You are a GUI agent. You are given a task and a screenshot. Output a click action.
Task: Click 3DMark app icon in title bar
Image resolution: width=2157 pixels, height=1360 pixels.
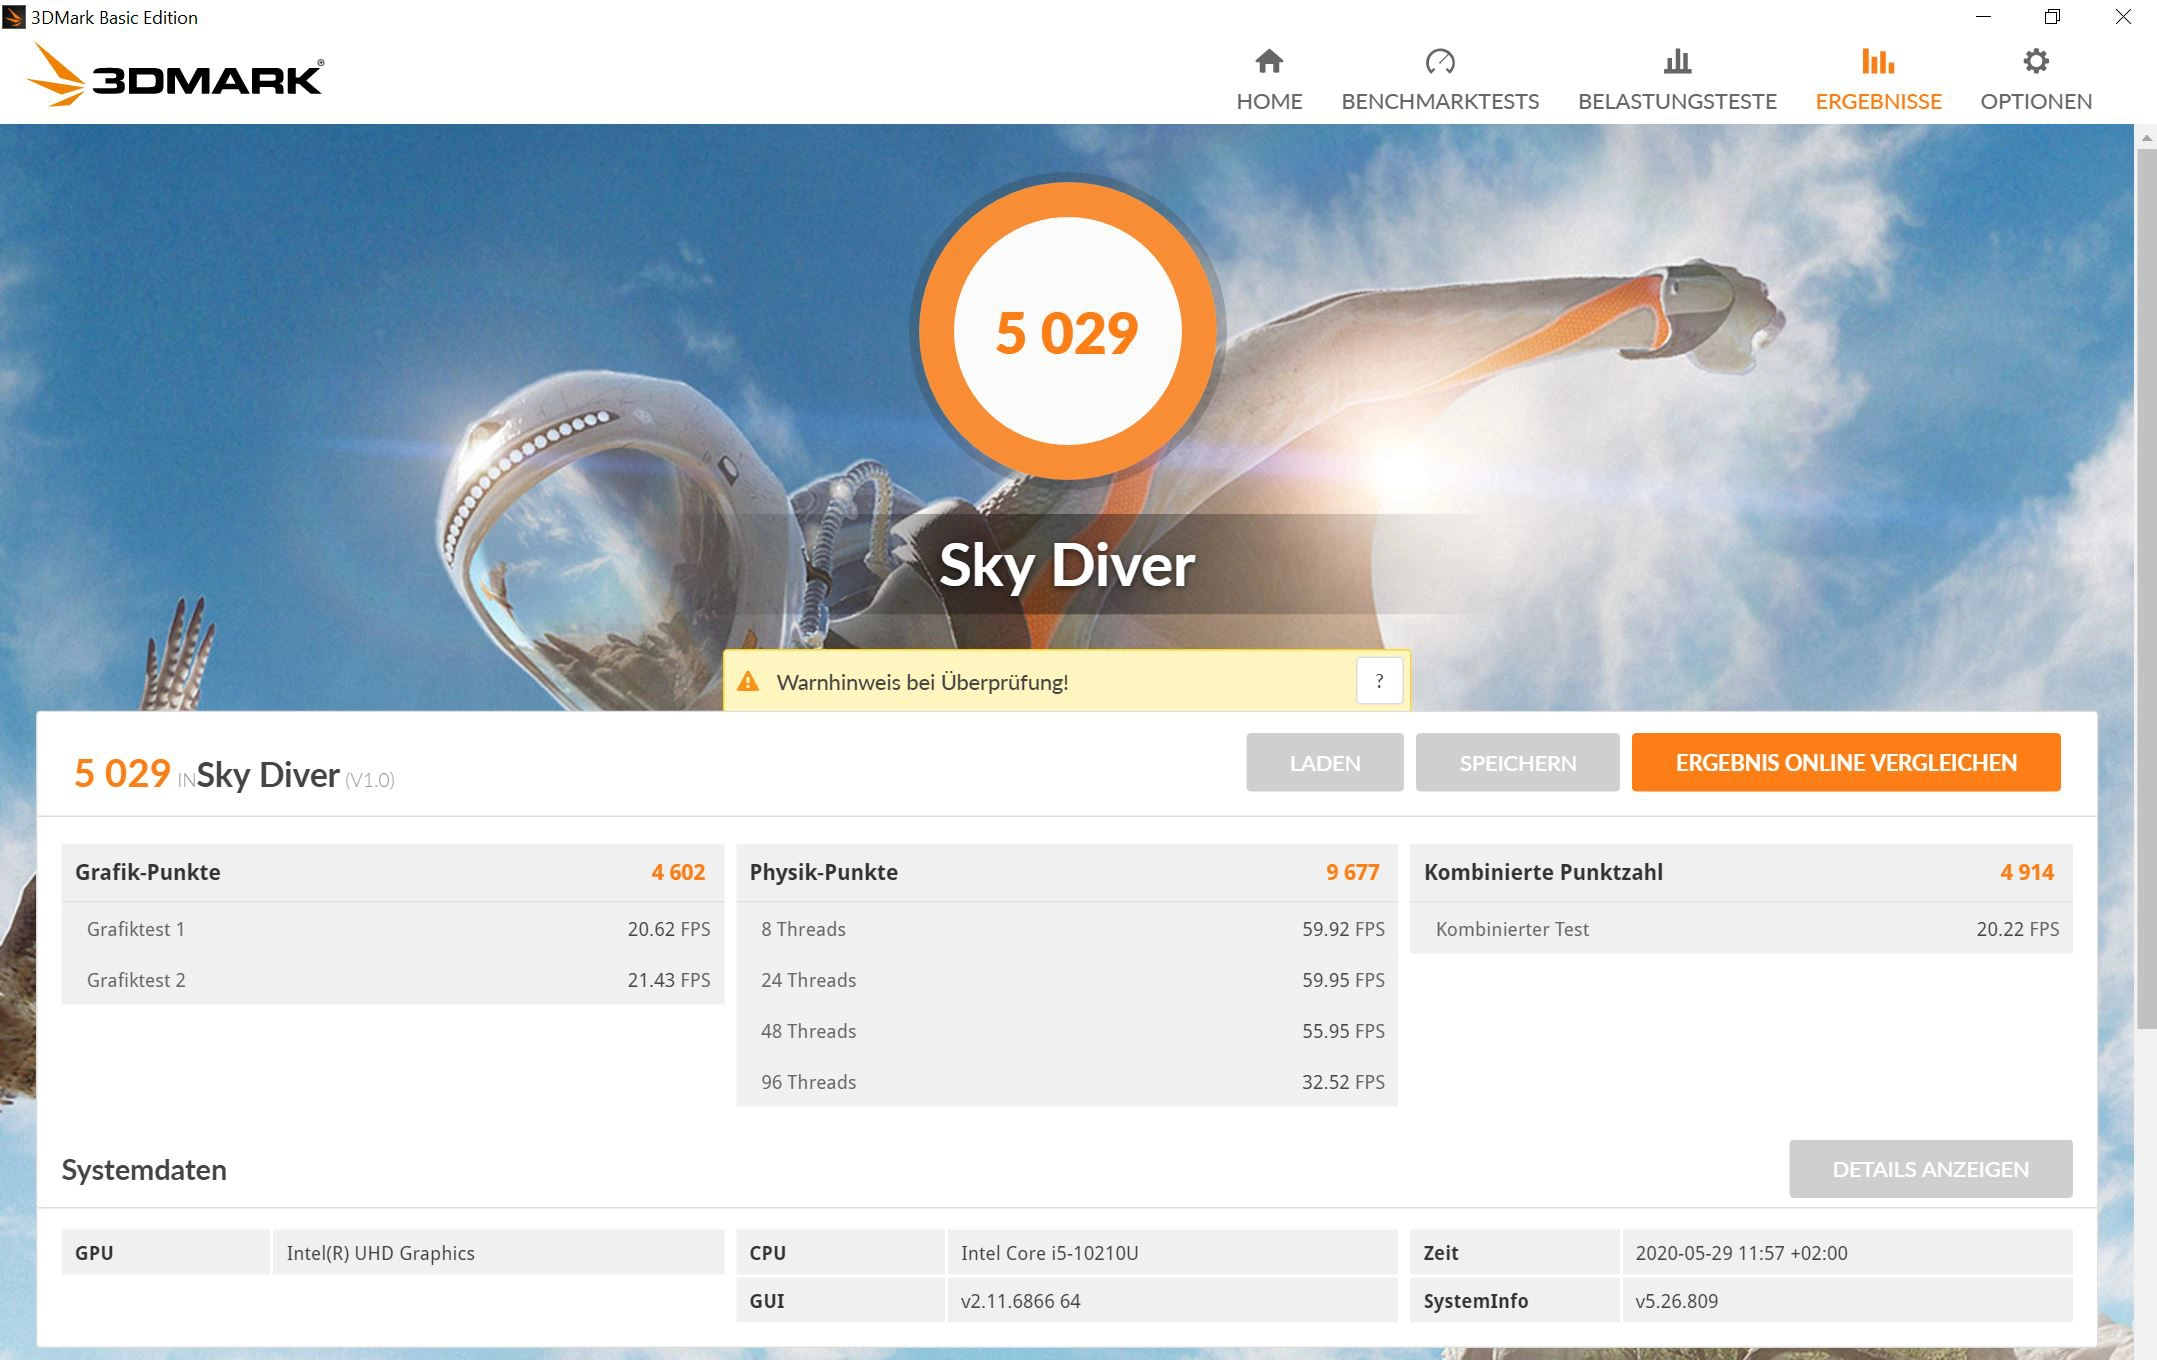13,17
